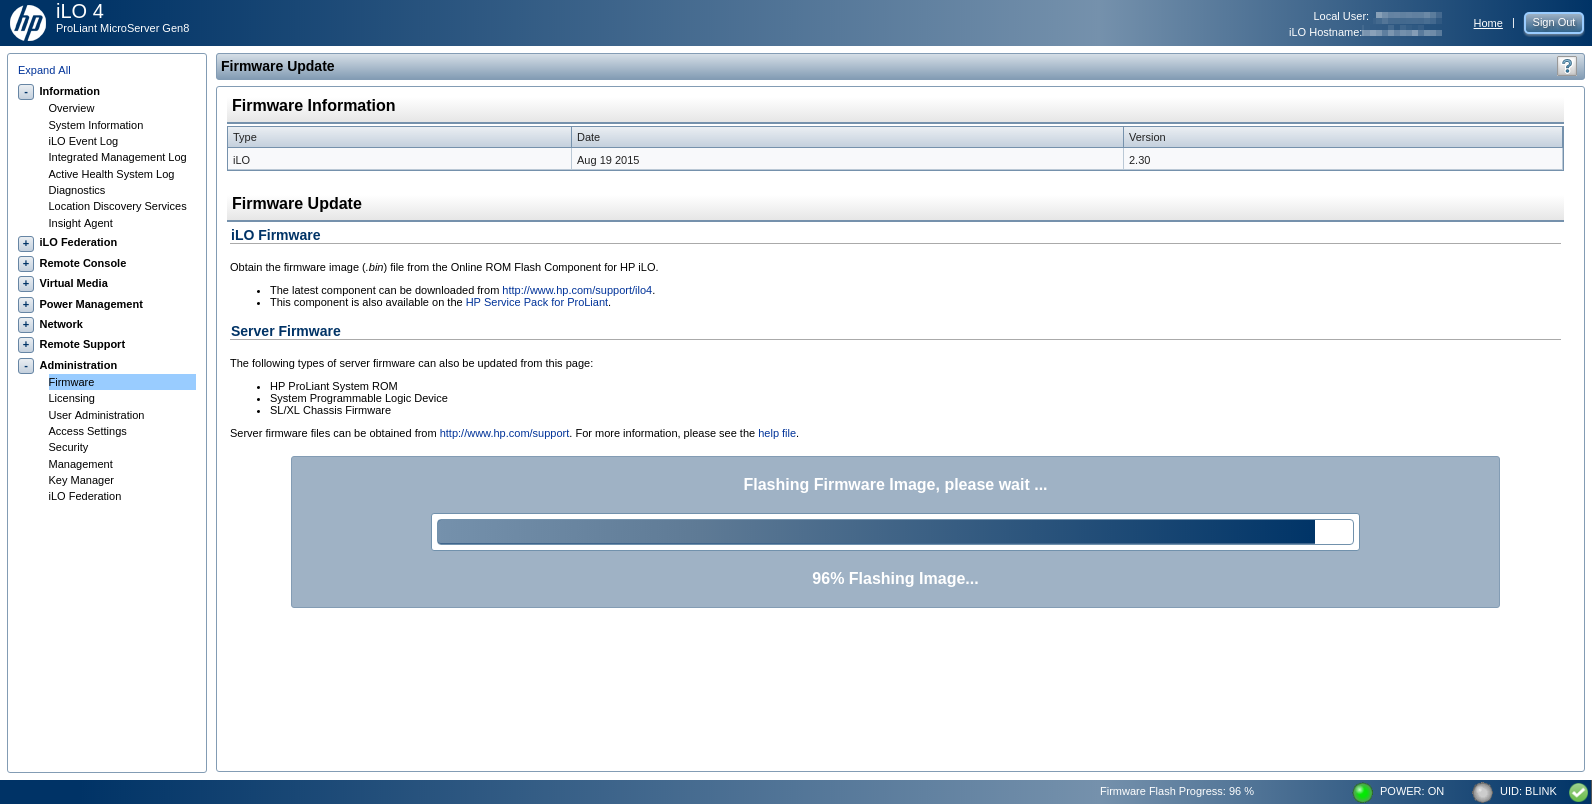Expand the iLO Federation tree section

(26, 243)
